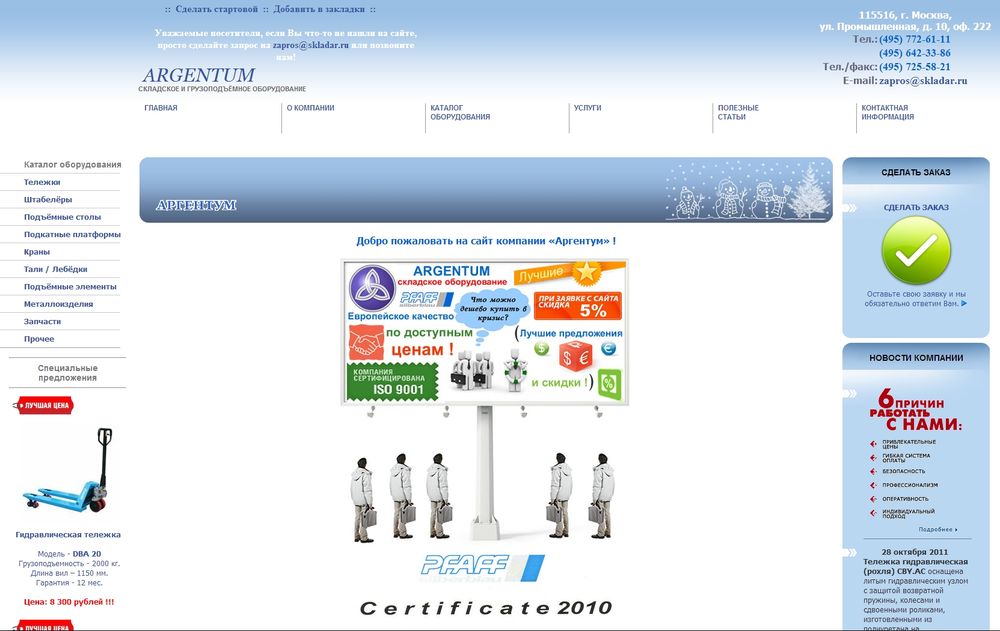Click the Argentum billboard banner image
This screenshot has height=631, width=1000.
tap(485, 332)
